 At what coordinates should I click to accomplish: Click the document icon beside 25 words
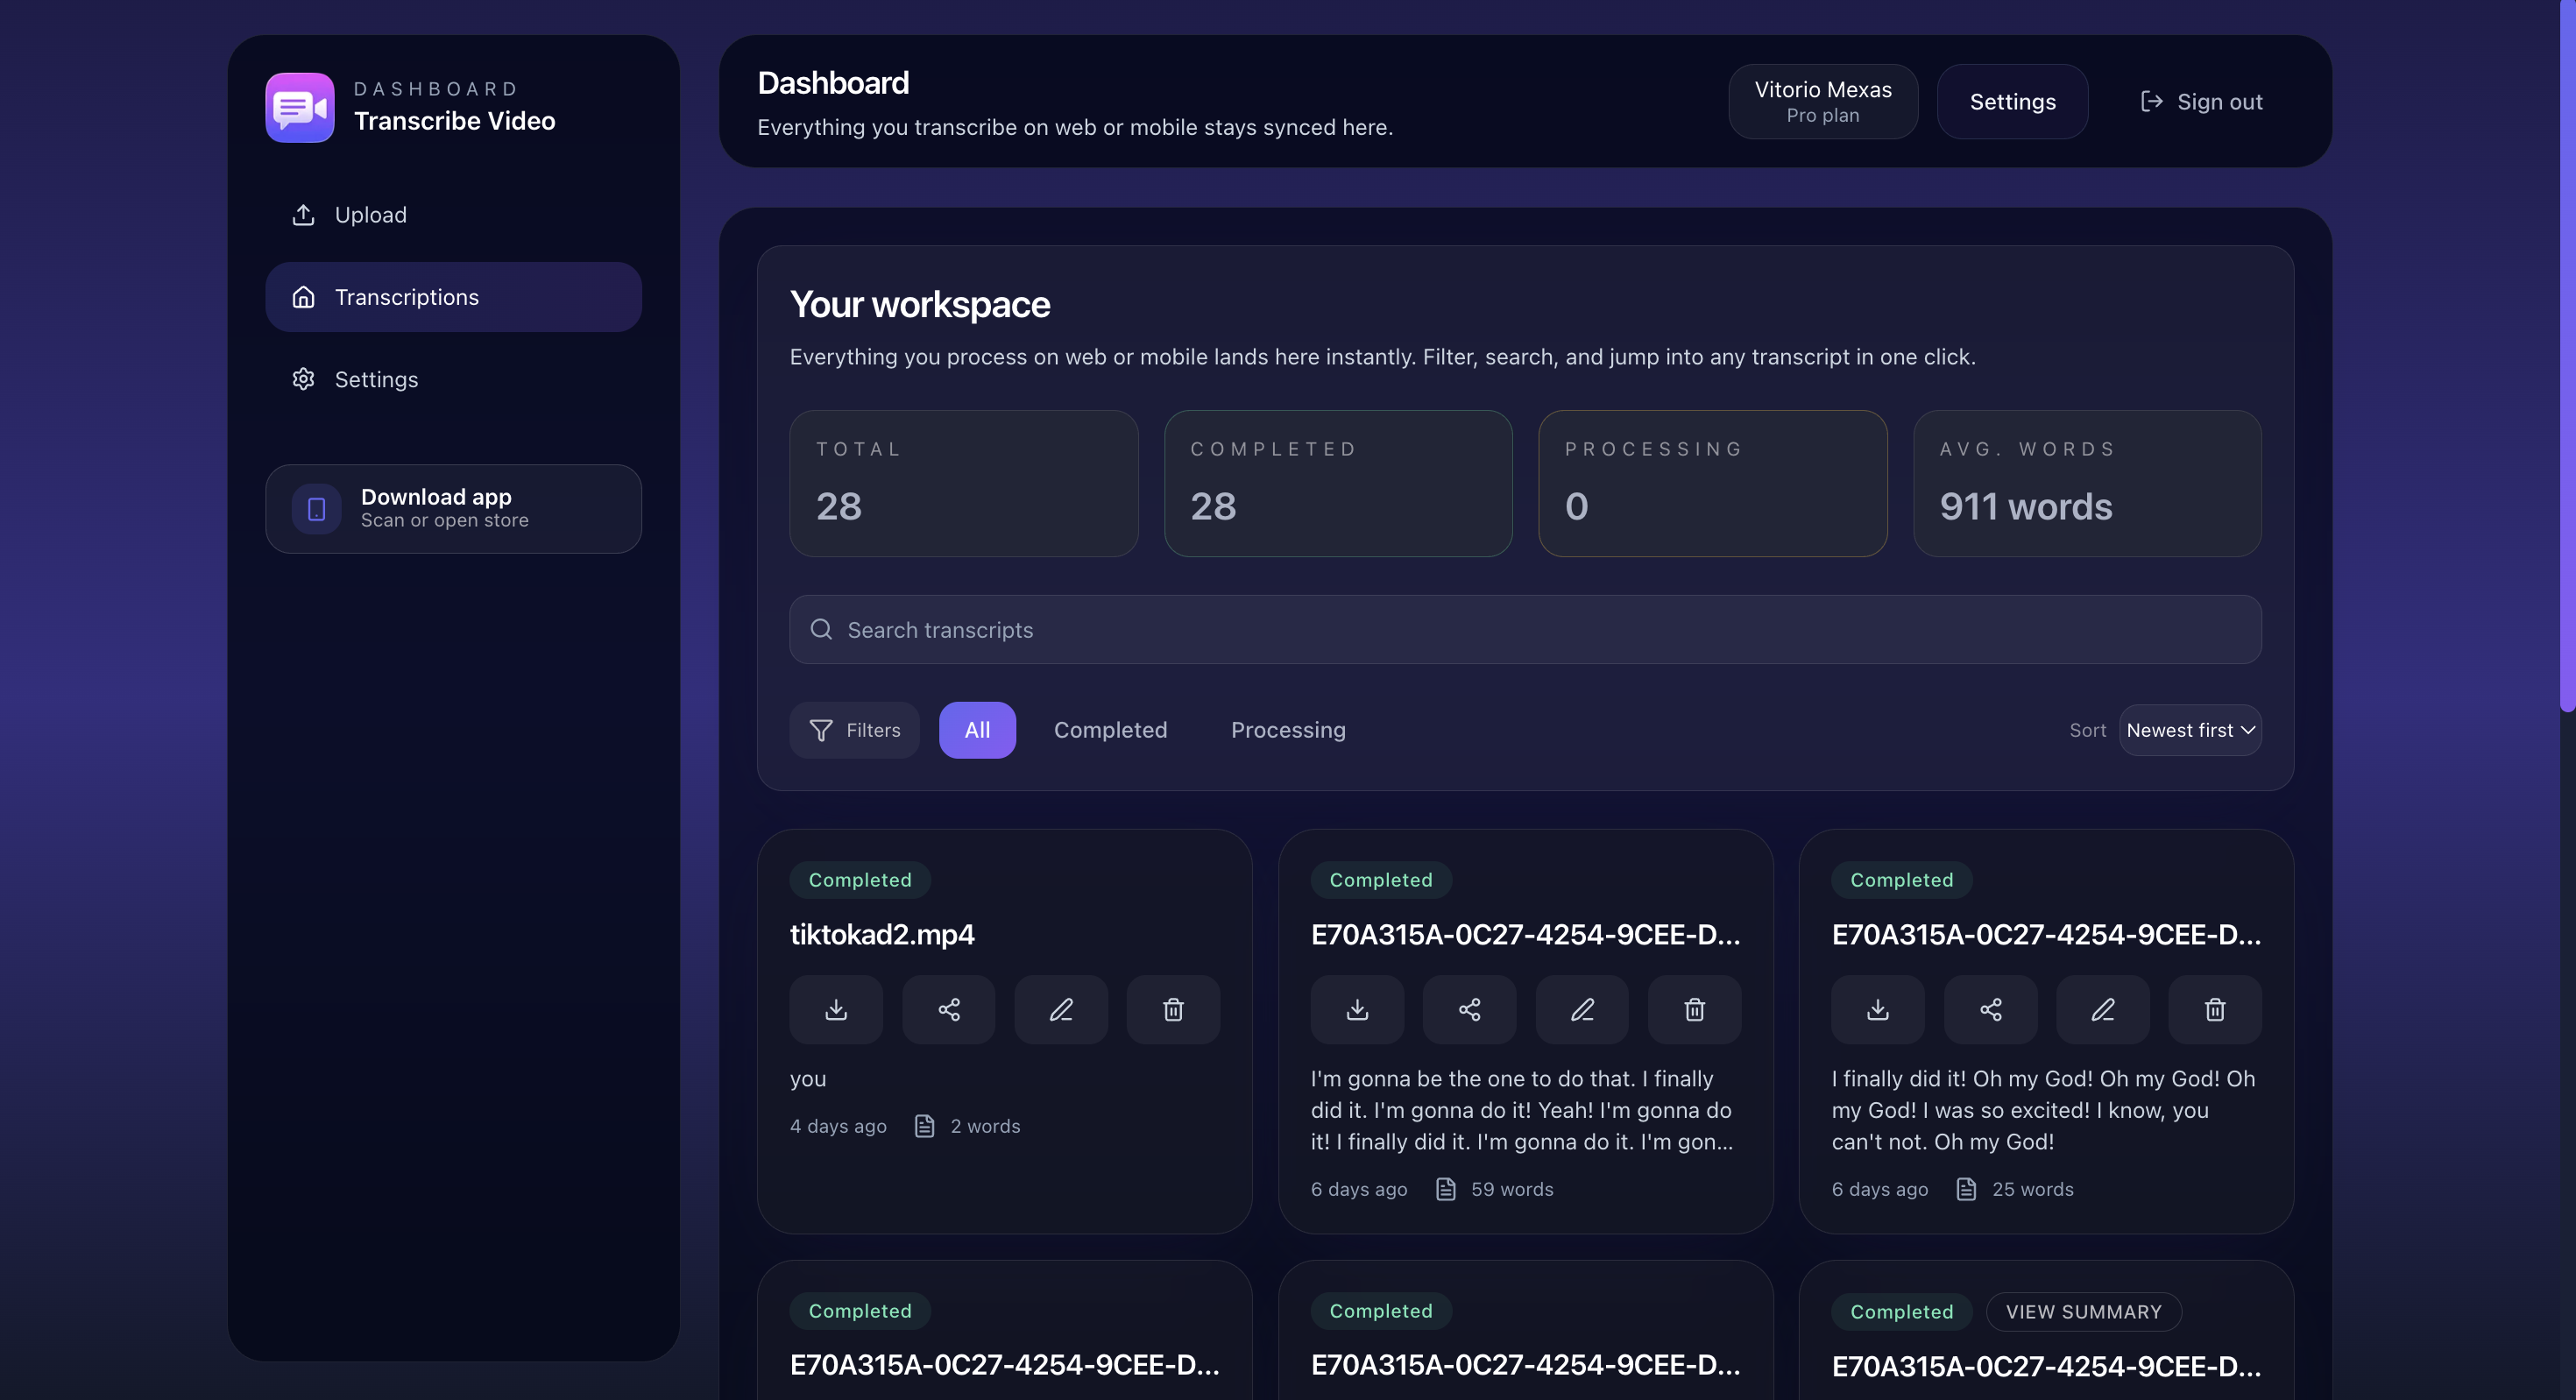tap(1967, 1189)
